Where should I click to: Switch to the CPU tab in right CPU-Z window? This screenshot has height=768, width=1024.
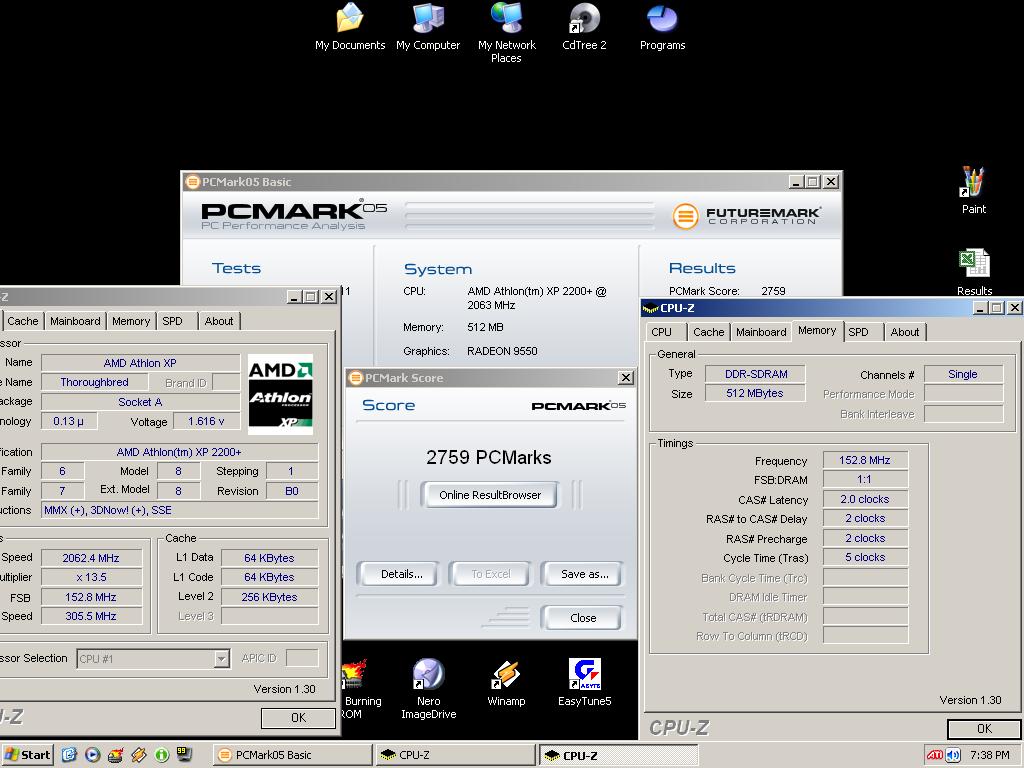tap(662, 332)
